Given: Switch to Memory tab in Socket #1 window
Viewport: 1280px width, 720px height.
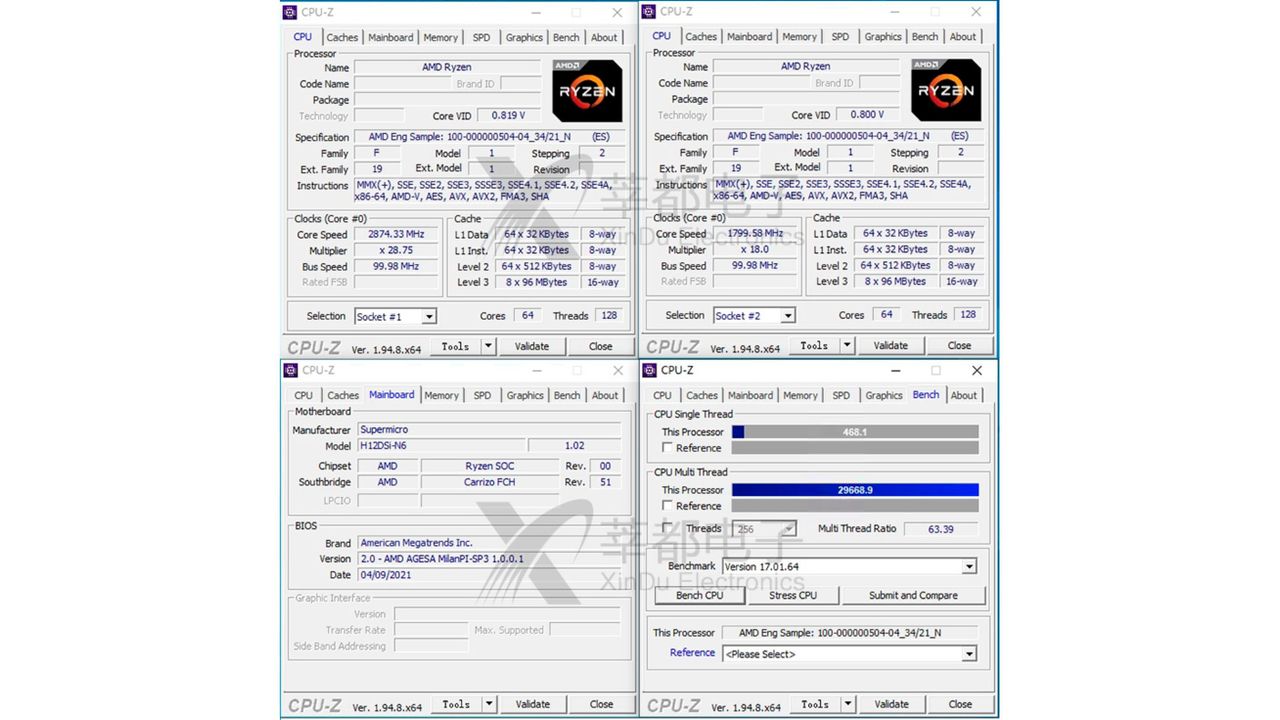Looking at the screenshot, I should pos(440,37).
